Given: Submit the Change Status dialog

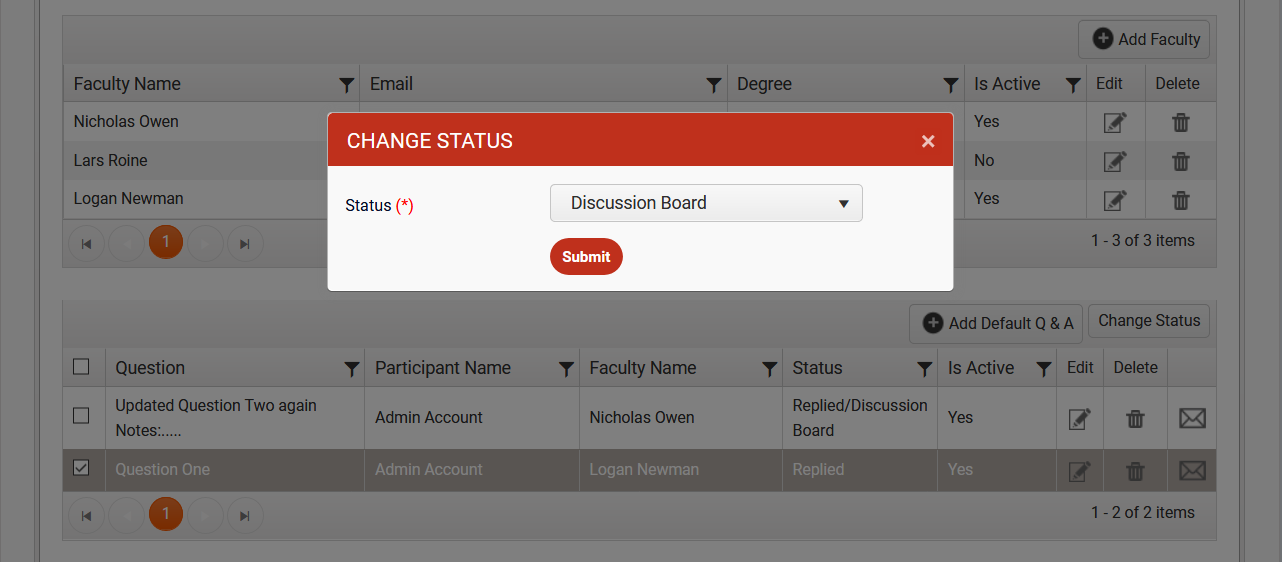Looking at the screenshot, I should [x=586, y=257].
